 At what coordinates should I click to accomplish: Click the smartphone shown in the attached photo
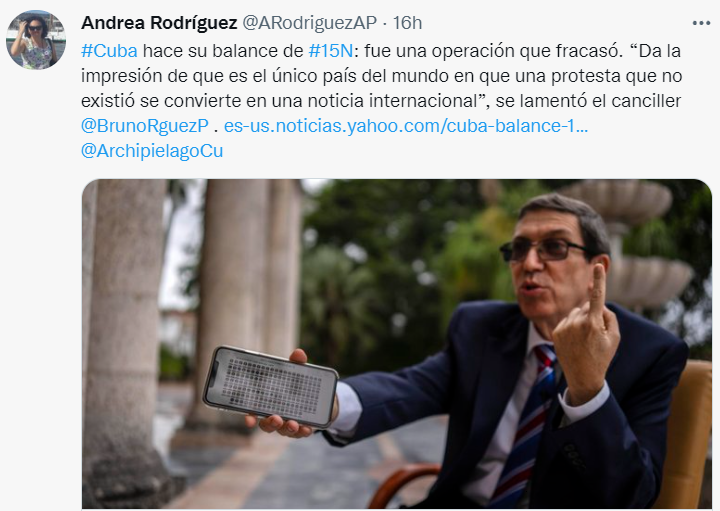(271, 387)
